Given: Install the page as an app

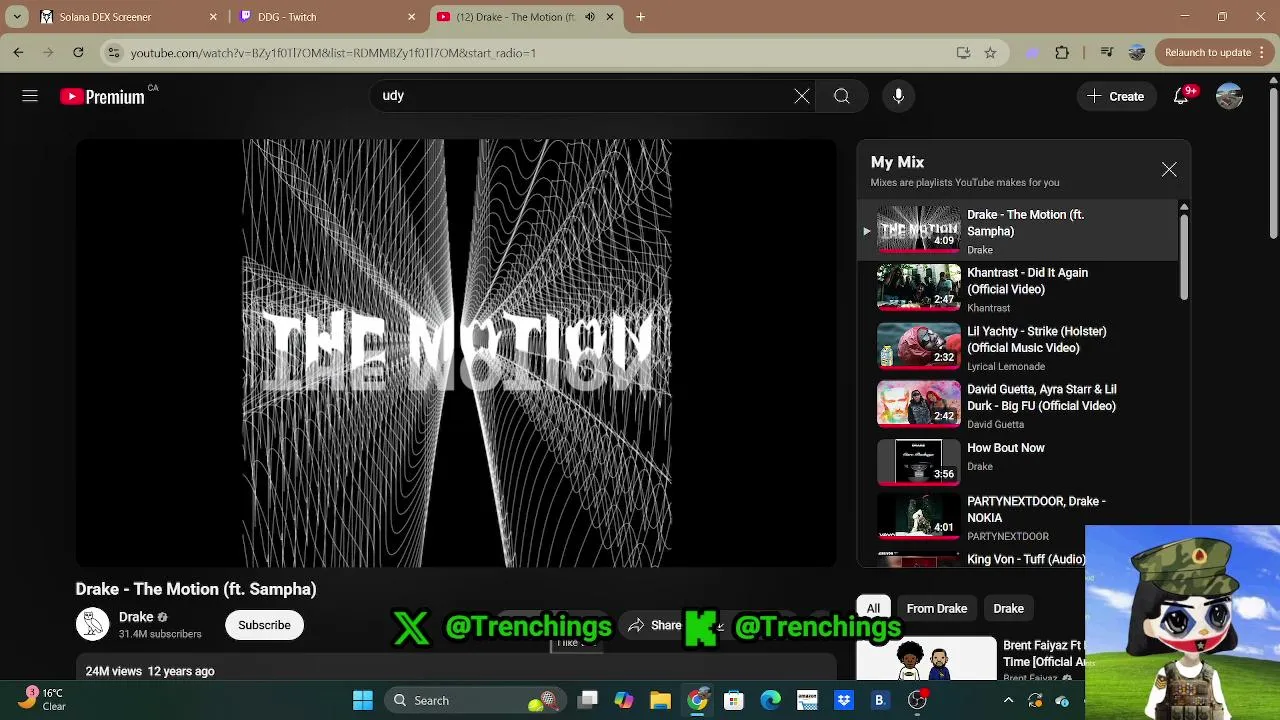Looking at the screenshot, I should click(963, 52).
